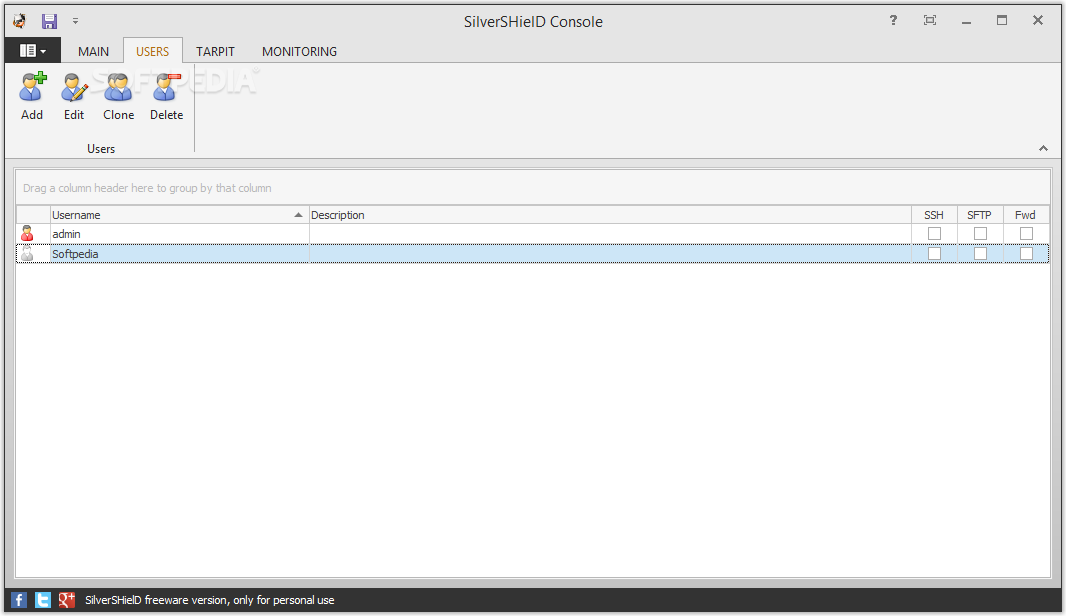Click the SFTP column header
1066x616 pixels.
(980, 215)
